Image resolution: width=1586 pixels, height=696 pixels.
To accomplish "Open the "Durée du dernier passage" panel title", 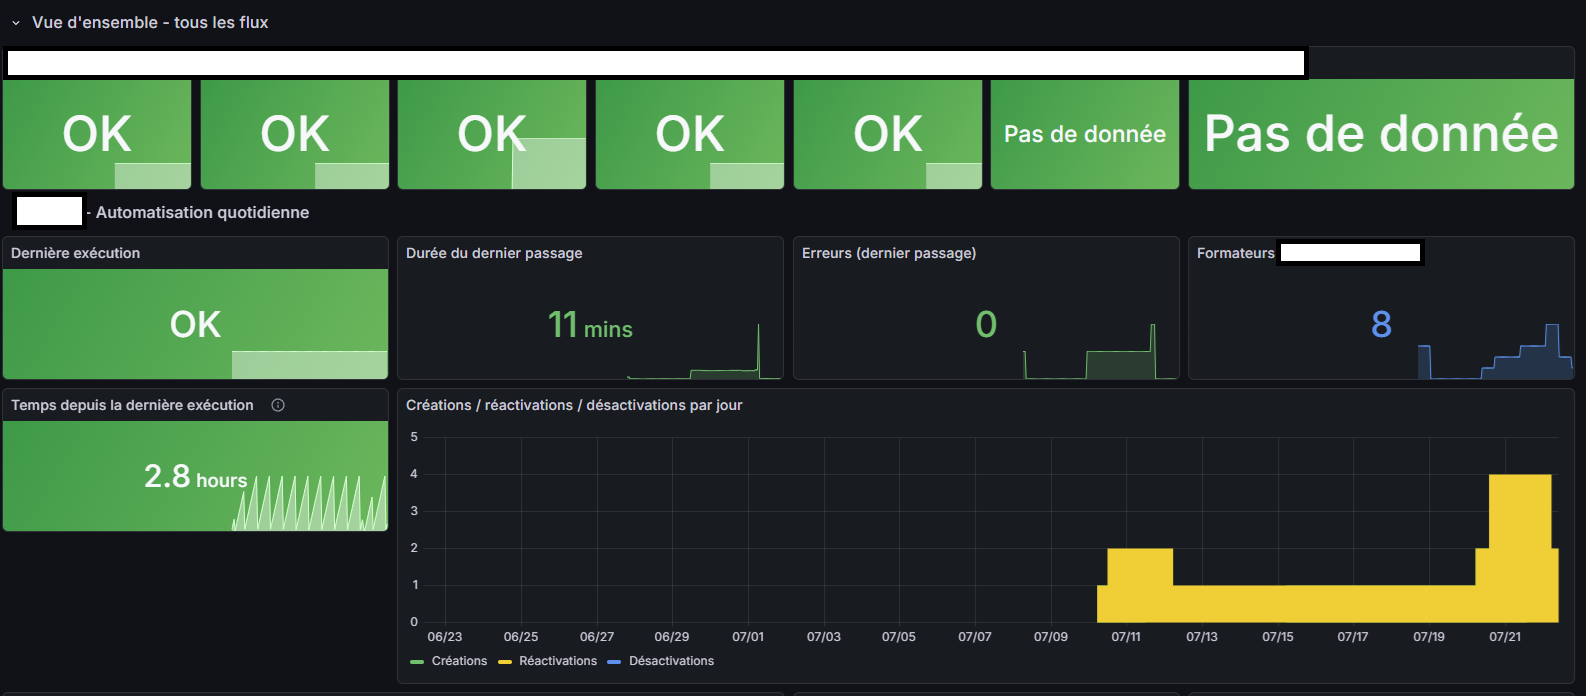I will tap(494, 253).
